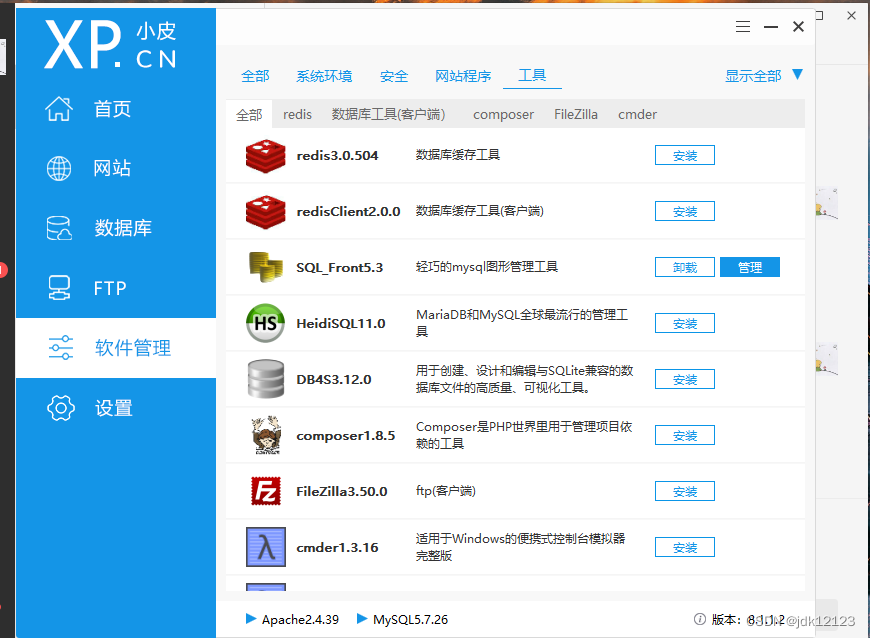
Task: Click the triangle arrow beside 显示全部
Action: 797,74
